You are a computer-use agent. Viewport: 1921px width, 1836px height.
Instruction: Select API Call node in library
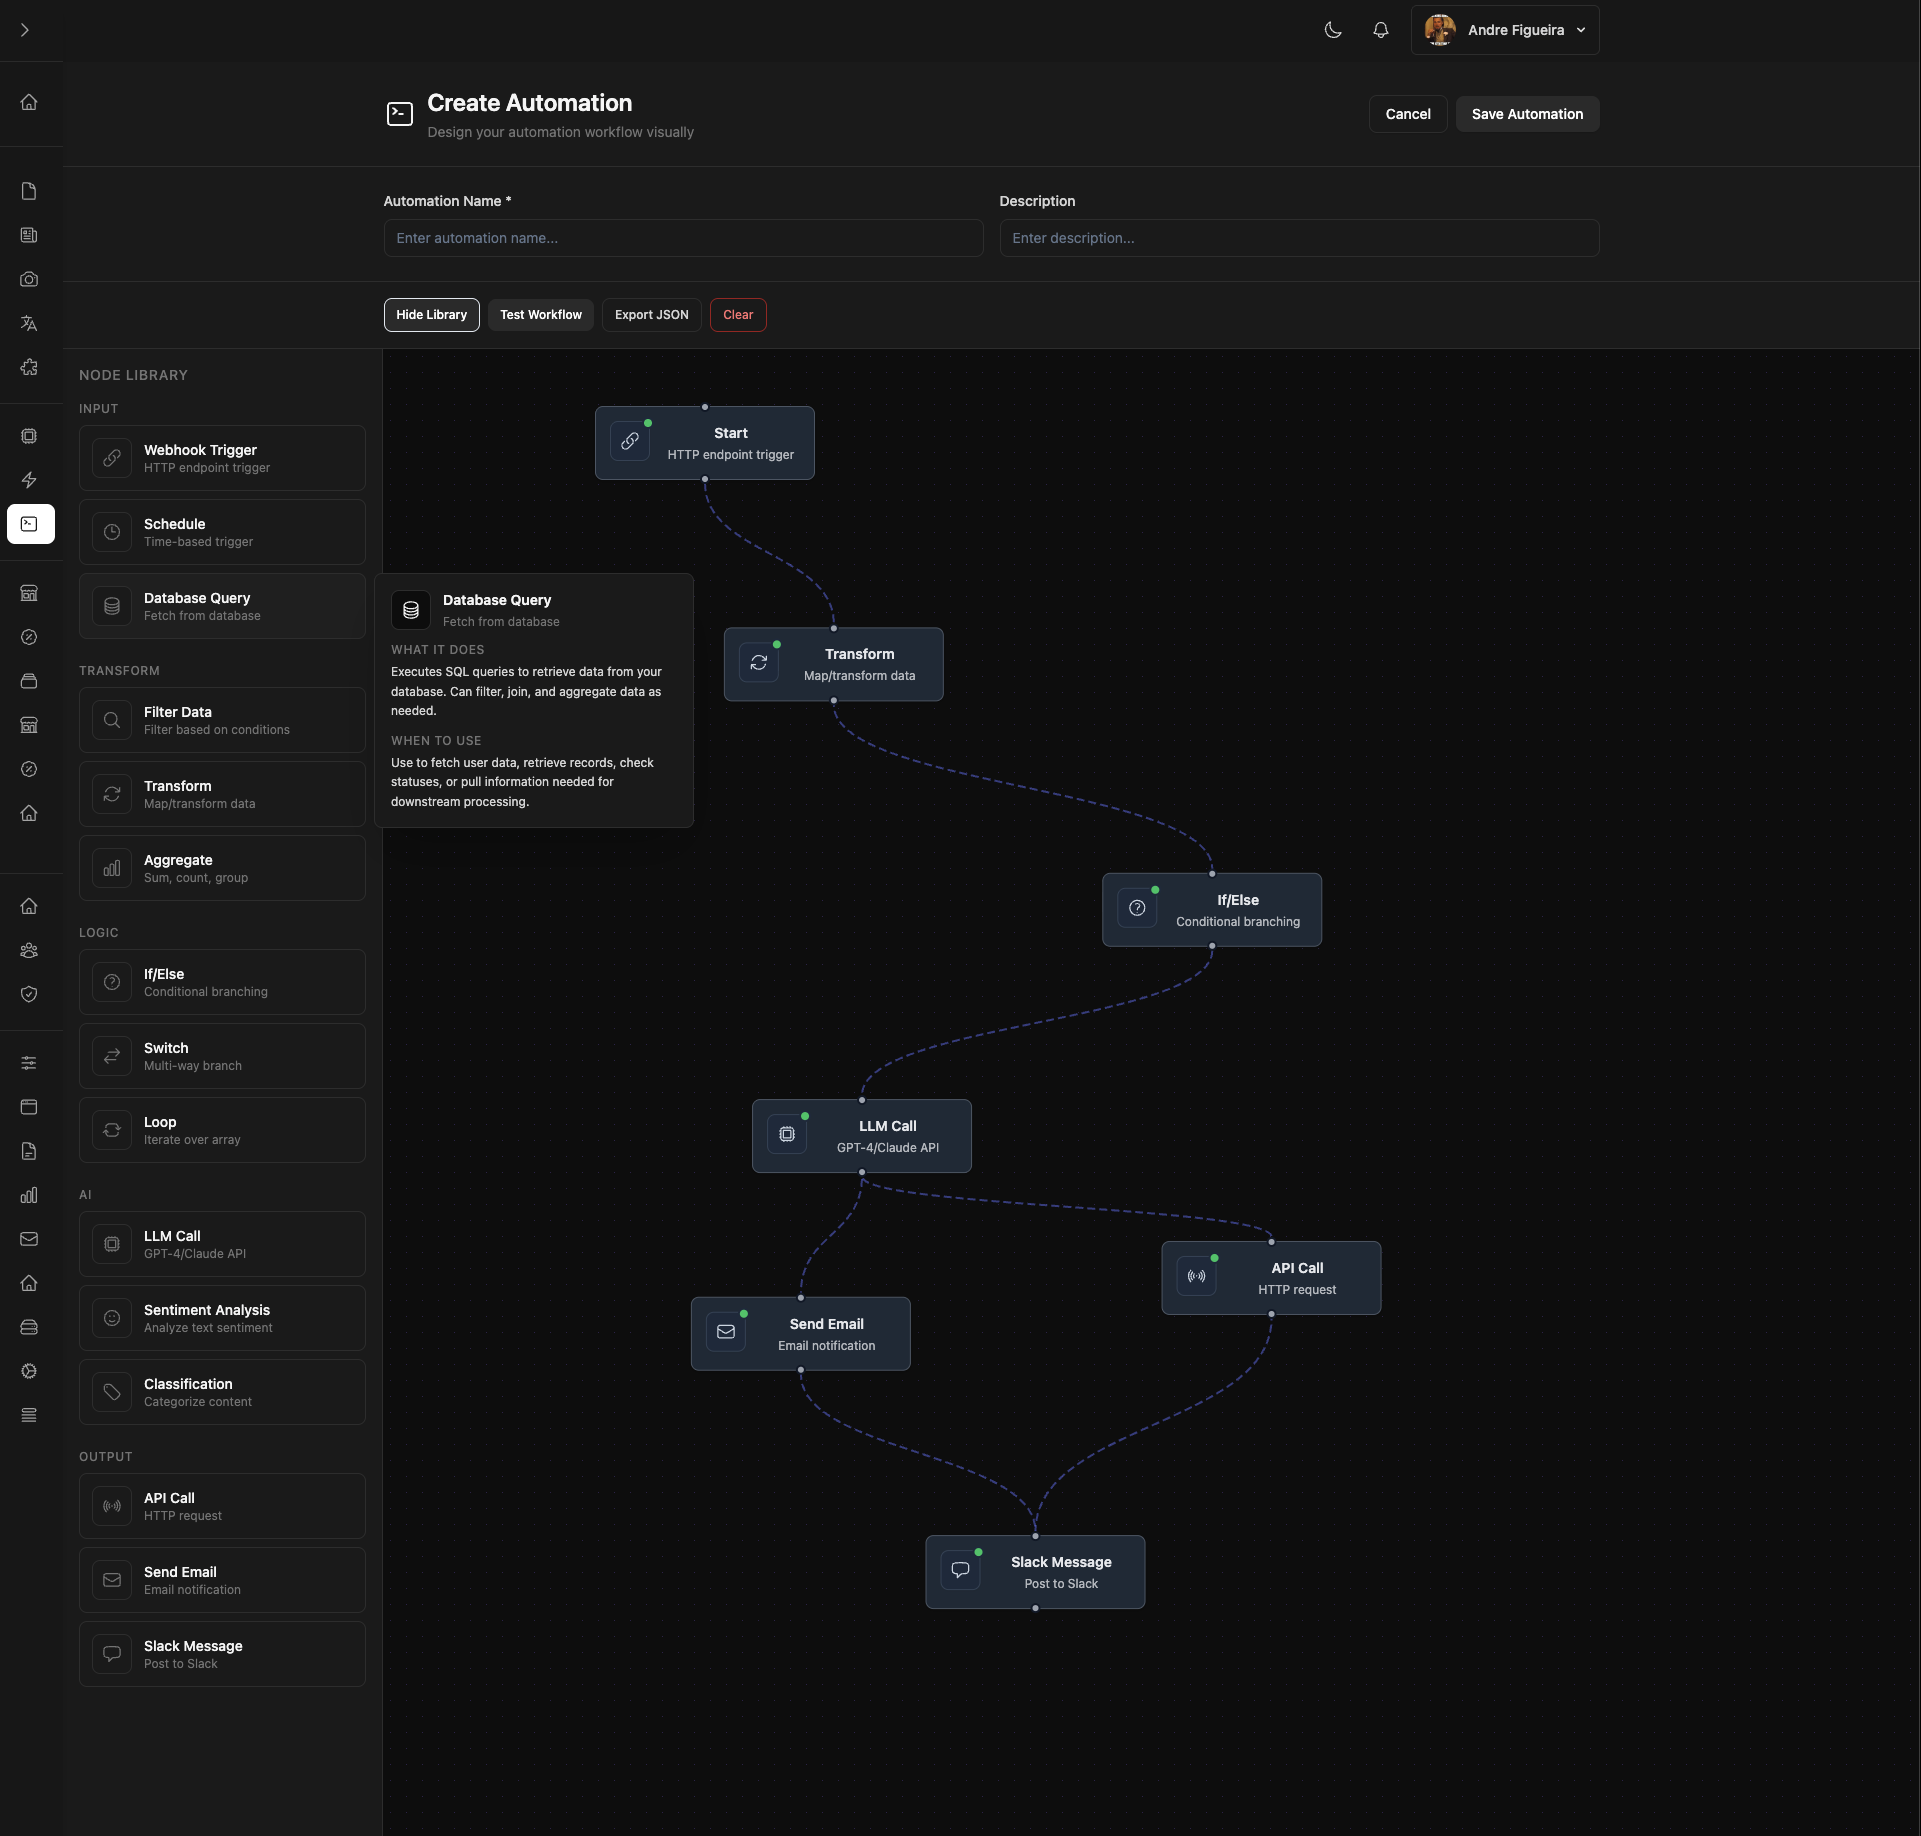click(222, 1506)
